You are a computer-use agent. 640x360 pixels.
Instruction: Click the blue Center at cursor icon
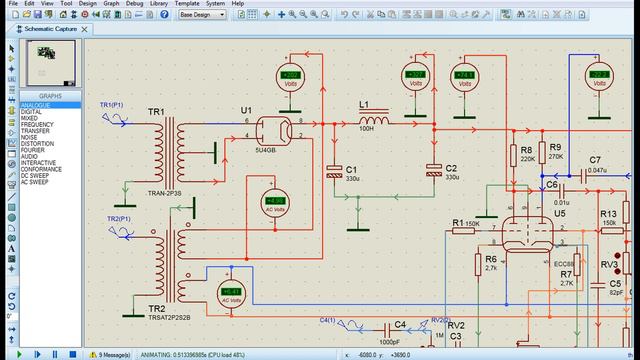[281, 15]
